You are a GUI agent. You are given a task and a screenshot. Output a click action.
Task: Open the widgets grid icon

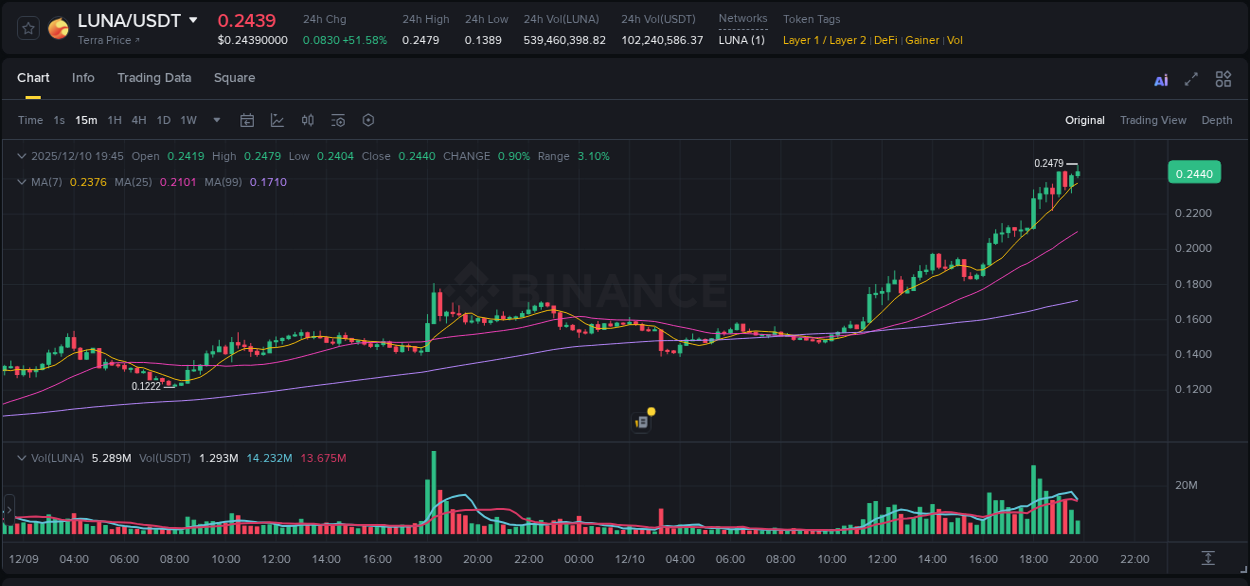coord(1223,78)
